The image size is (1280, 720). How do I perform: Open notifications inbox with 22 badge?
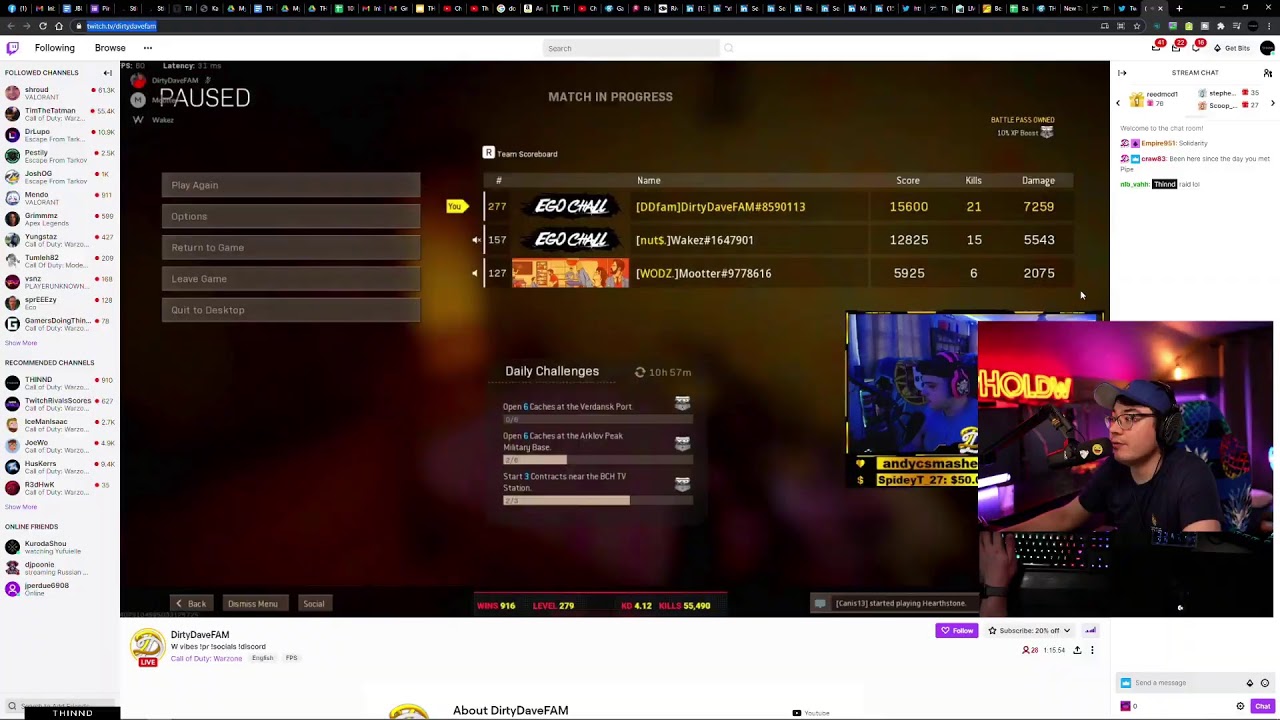tap(1178, 48)
